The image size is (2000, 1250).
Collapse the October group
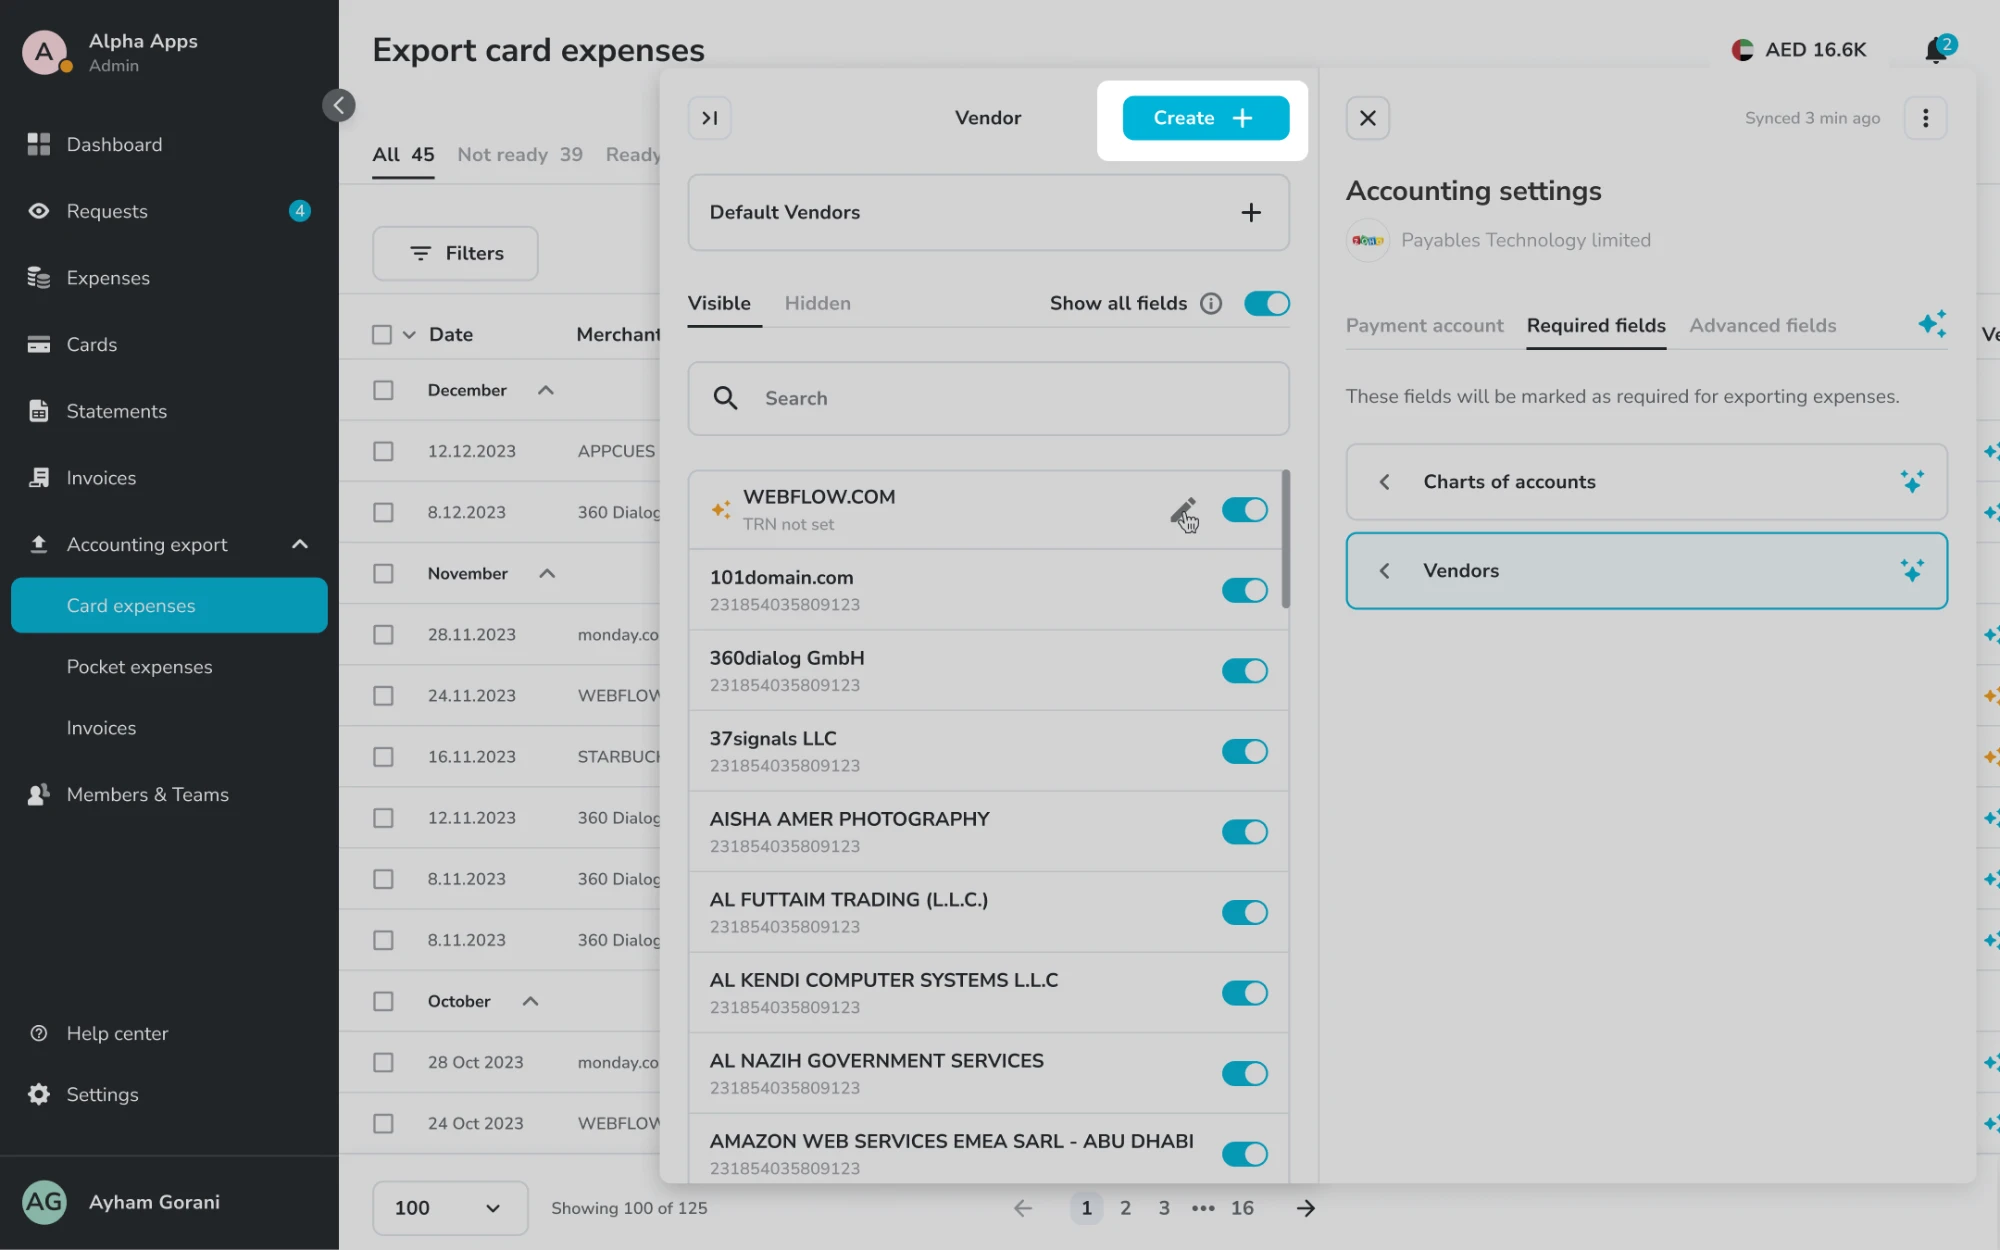coord(531,1001)
